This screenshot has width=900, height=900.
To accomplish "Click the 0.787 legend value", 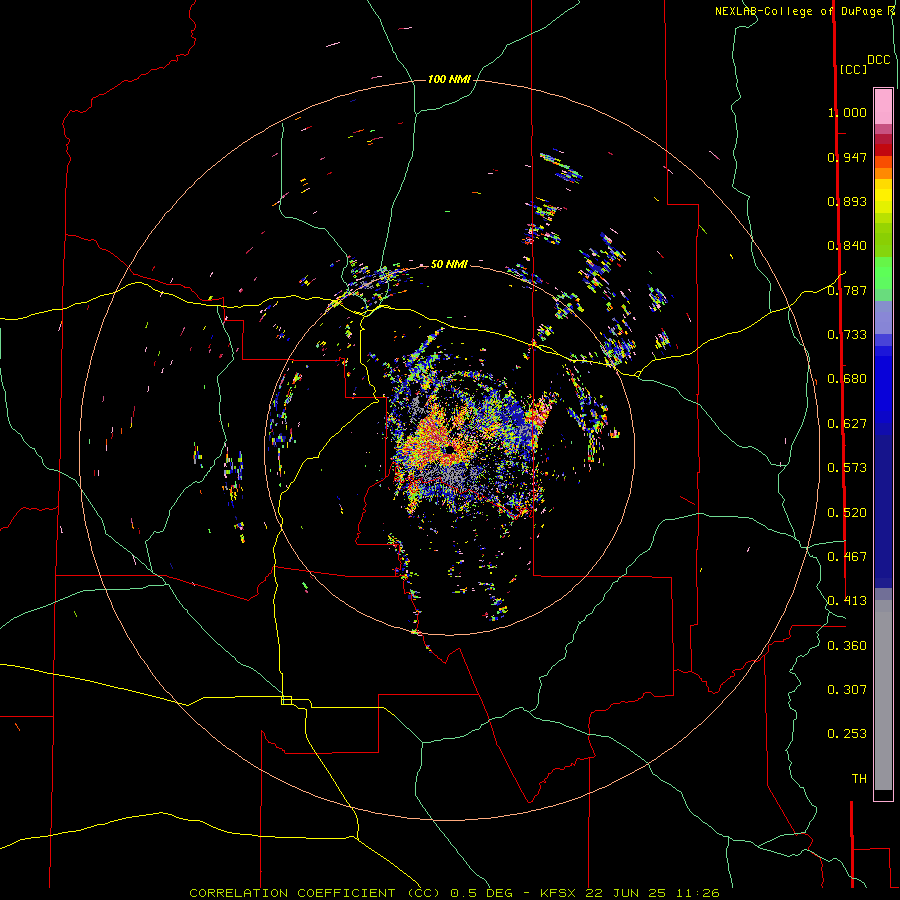I will [x=847, y=290].
